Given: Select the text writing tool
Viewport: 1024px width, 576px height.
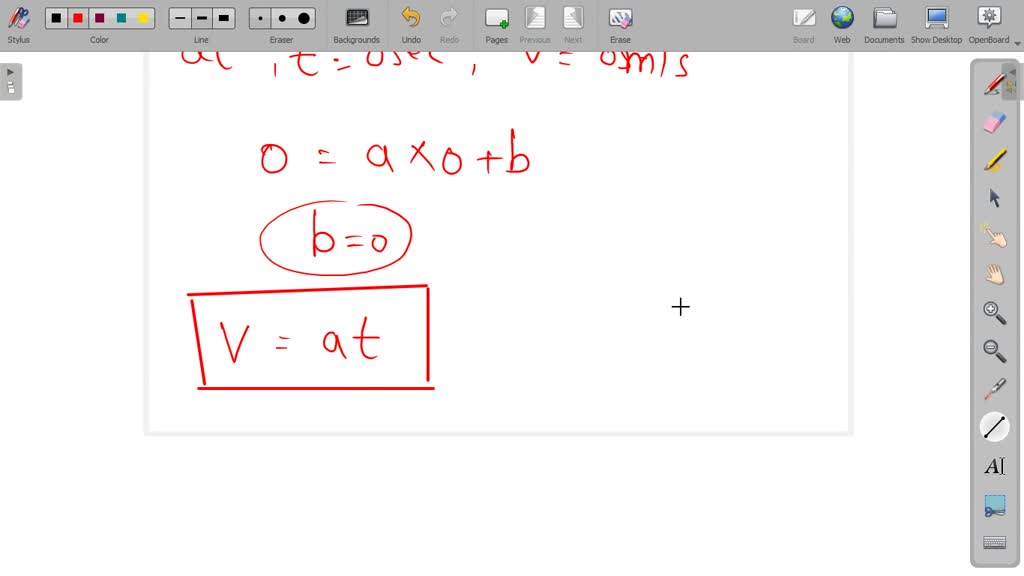Looking at the screenshot, I should point(994,466).
